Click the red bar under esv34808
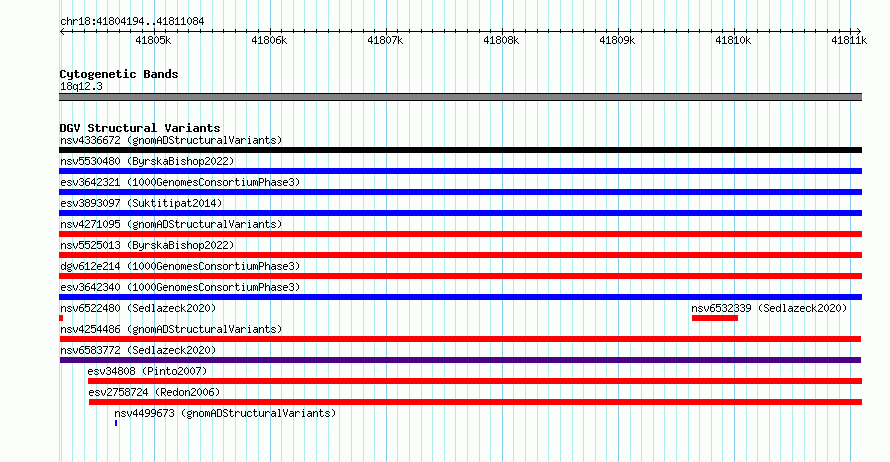This screenshot has height=462, width=890. tap(475, 381)
